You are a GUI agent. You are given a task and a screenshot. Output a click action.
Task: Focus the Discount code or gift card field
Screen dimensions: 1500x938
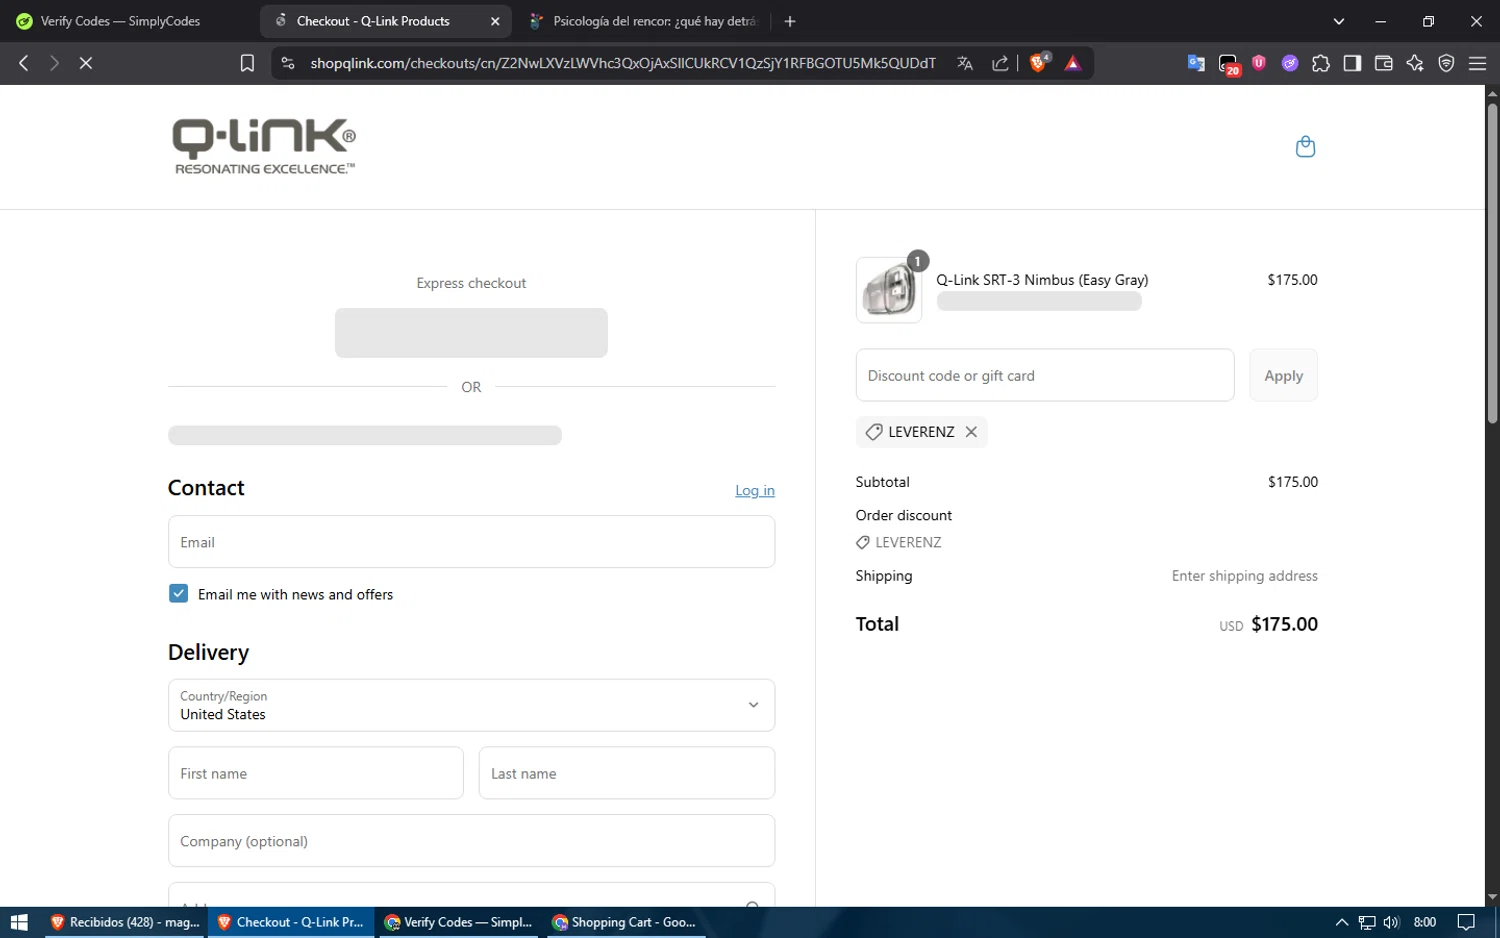(x=1045, y=375)
